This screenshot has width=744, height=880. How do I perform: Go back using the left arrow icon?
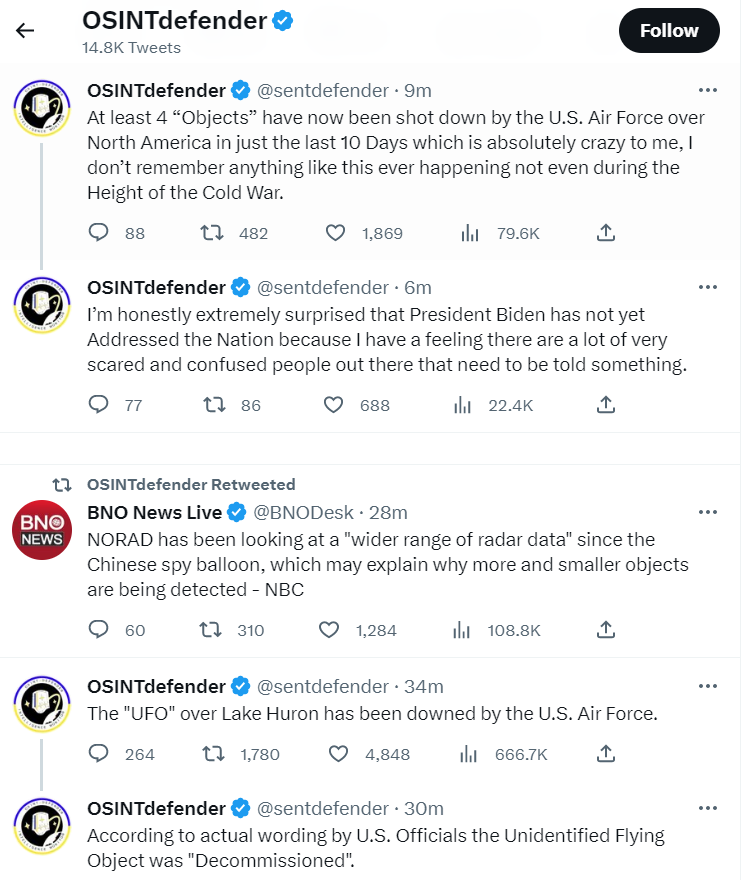coord(25,30)
